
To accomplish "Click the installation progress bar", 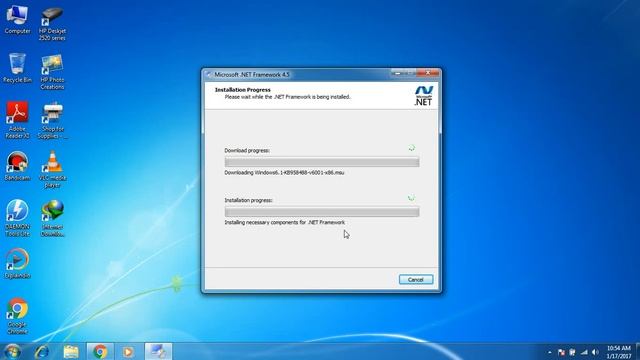I will pos(322,212).
